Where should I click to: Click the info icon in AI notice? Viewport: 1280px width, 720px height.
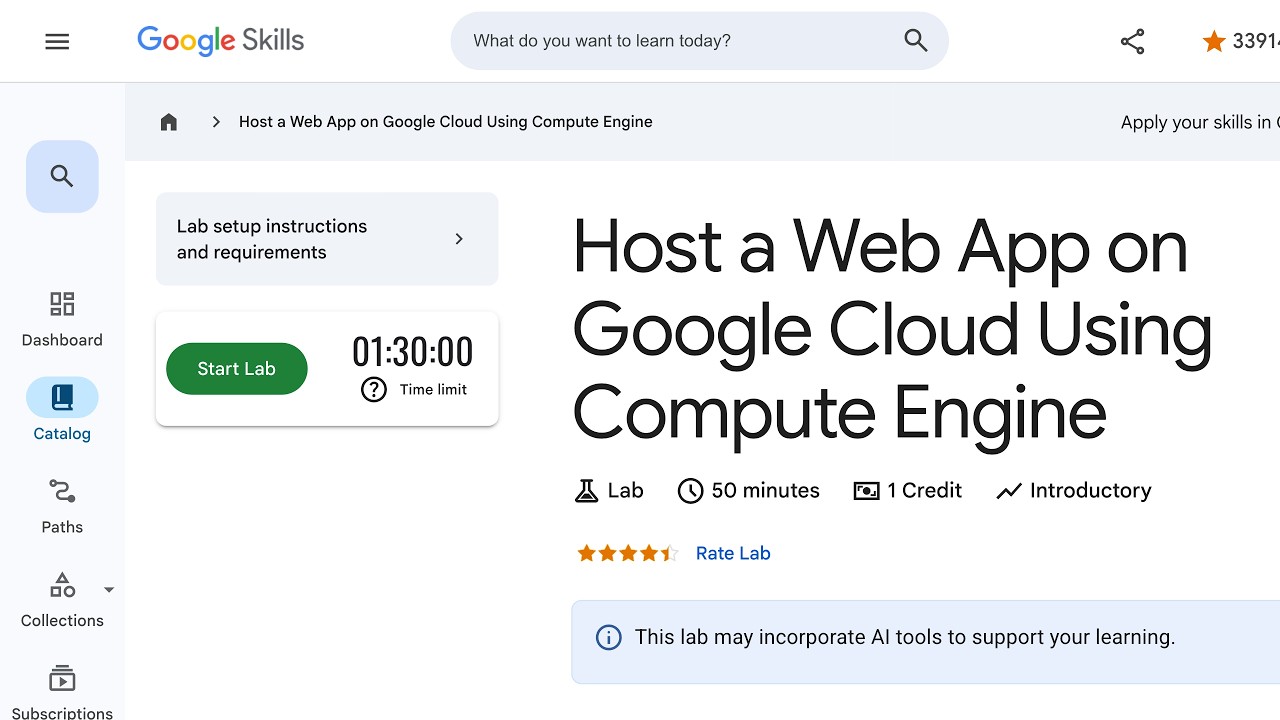(x=608, y=638)
